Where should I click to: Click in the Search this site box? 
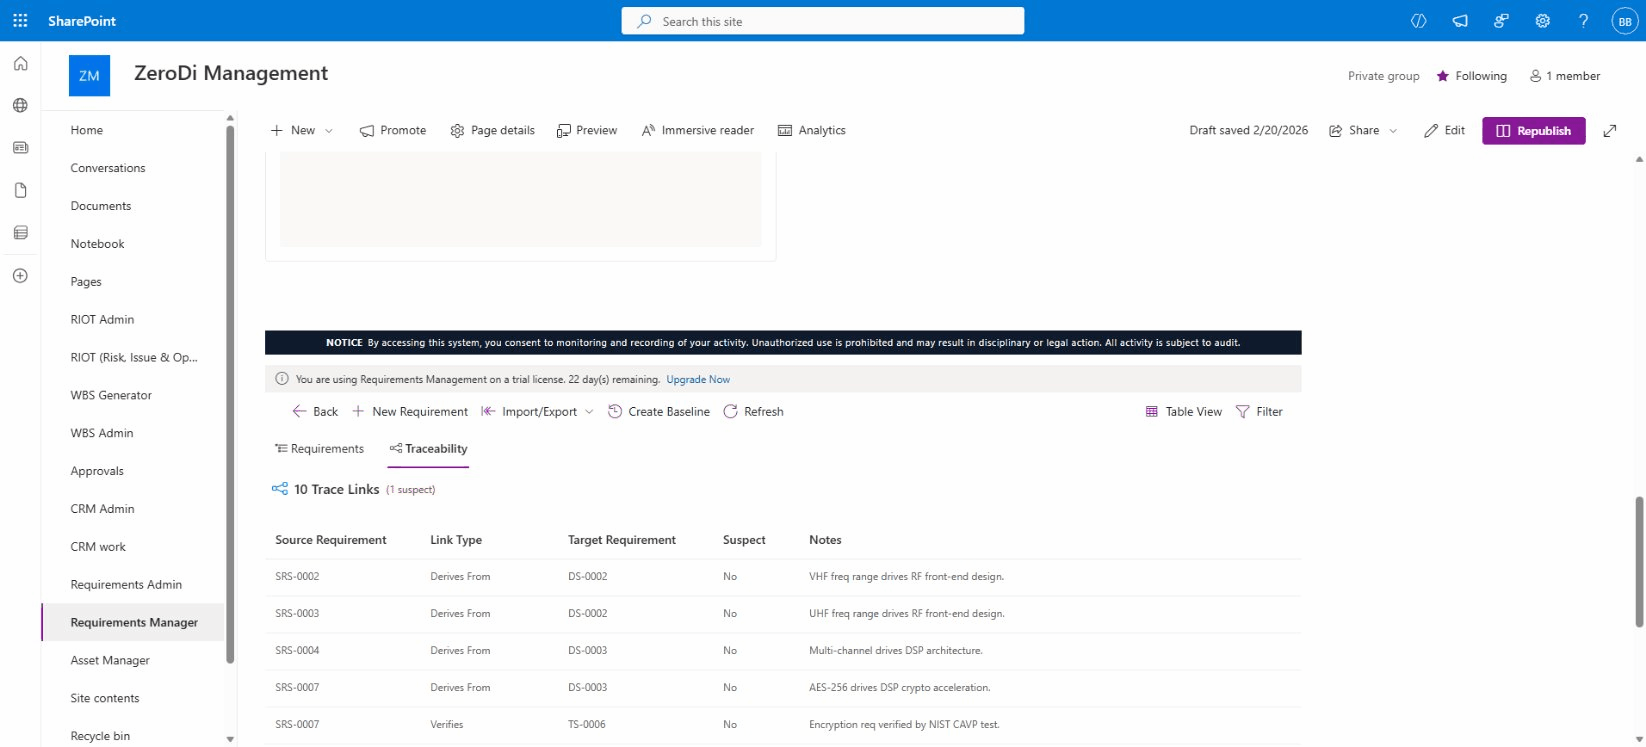click(823, 21)
